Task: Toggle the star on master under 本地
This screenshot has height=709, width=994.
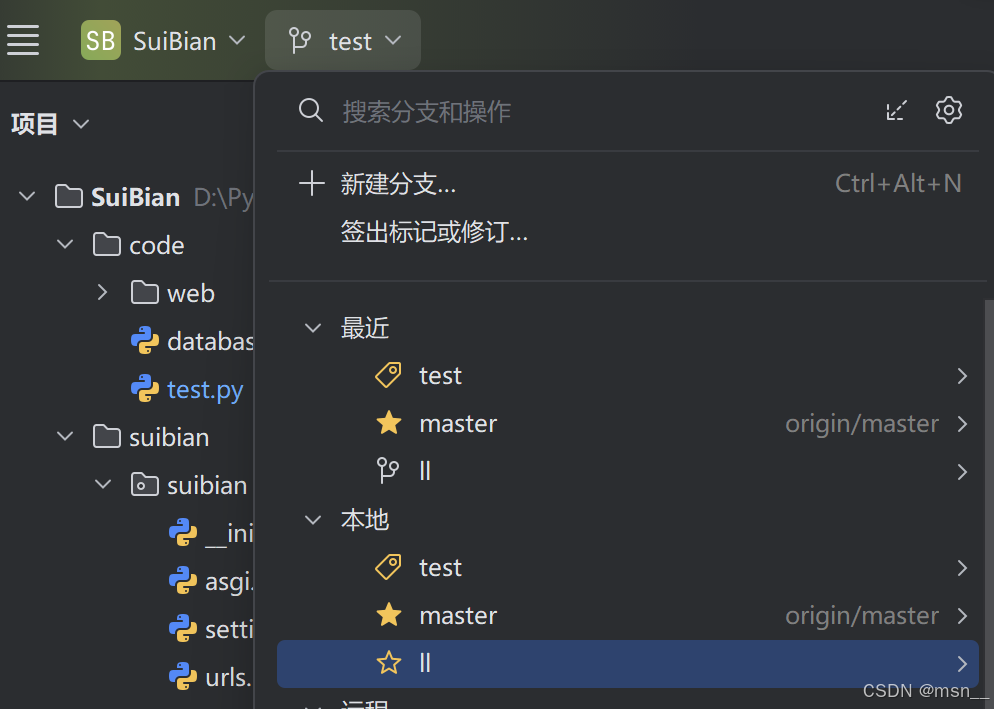Action: coord(388,615)
